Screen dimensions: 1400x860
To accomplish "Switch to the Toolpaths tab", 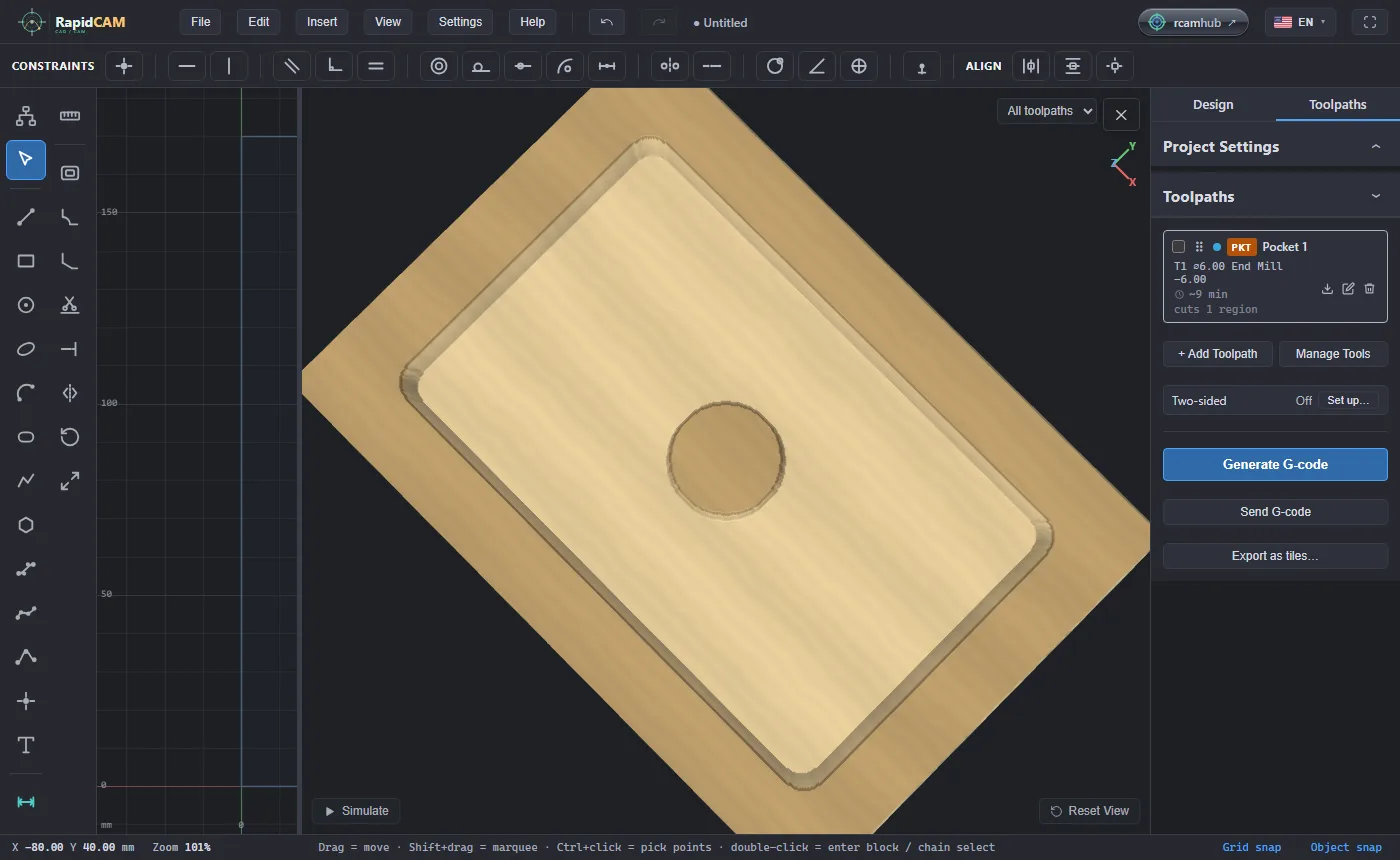I will pos(1338,104).
